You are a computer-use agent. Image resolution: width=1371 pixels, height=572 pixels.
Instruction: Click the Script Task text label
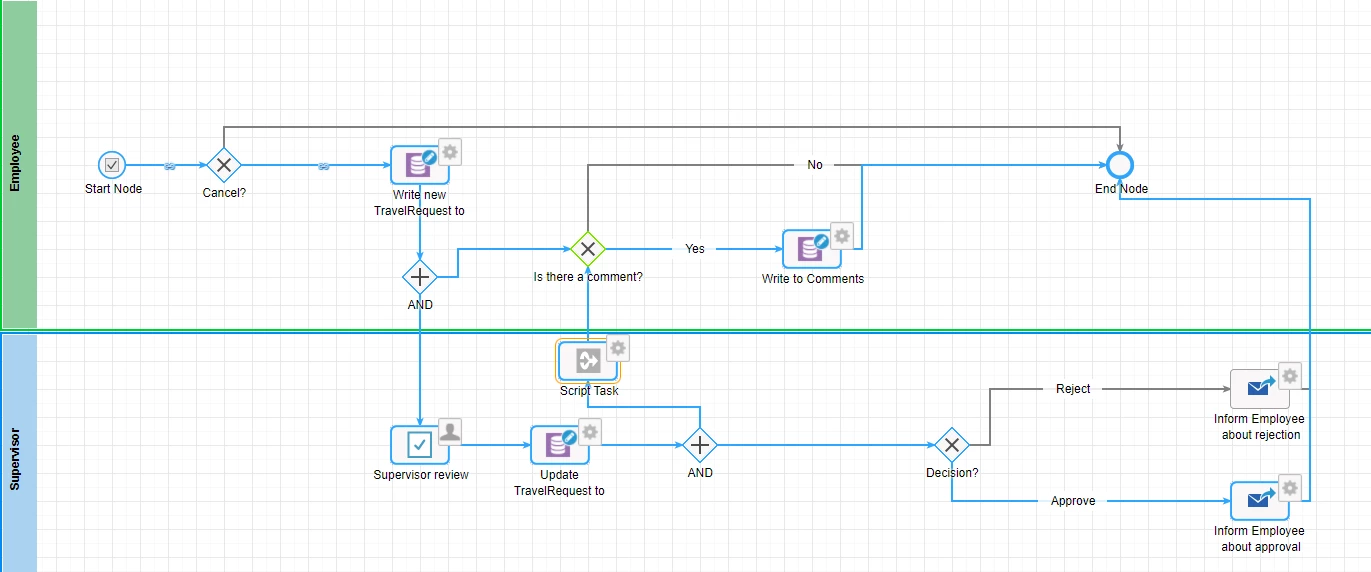589,391
